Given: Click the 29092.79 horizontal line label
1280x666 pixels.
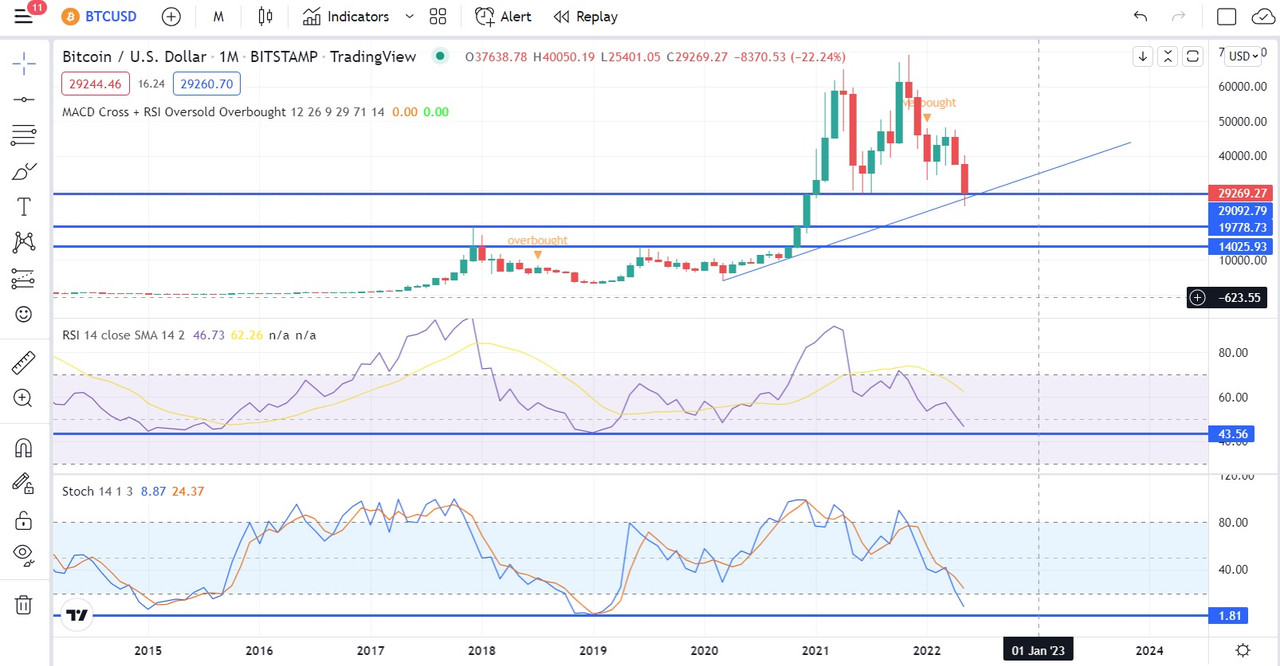Looking at the screenshot, I should pyautogui.click(x=1240, y=211).
